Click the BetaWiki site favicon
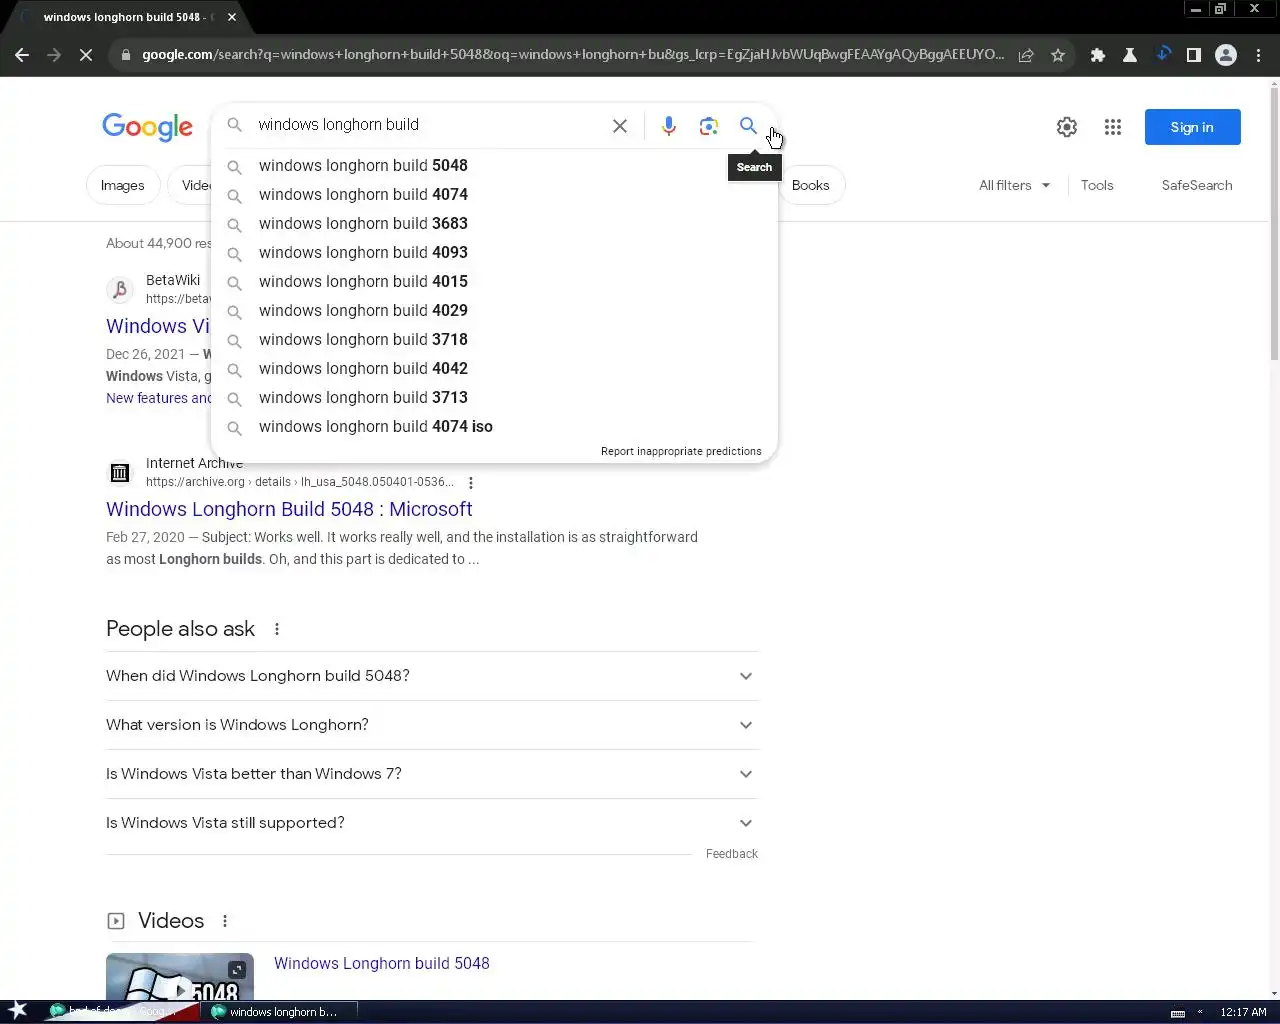The height and width of the screenshot is (1024, 1280). [120, 290]
